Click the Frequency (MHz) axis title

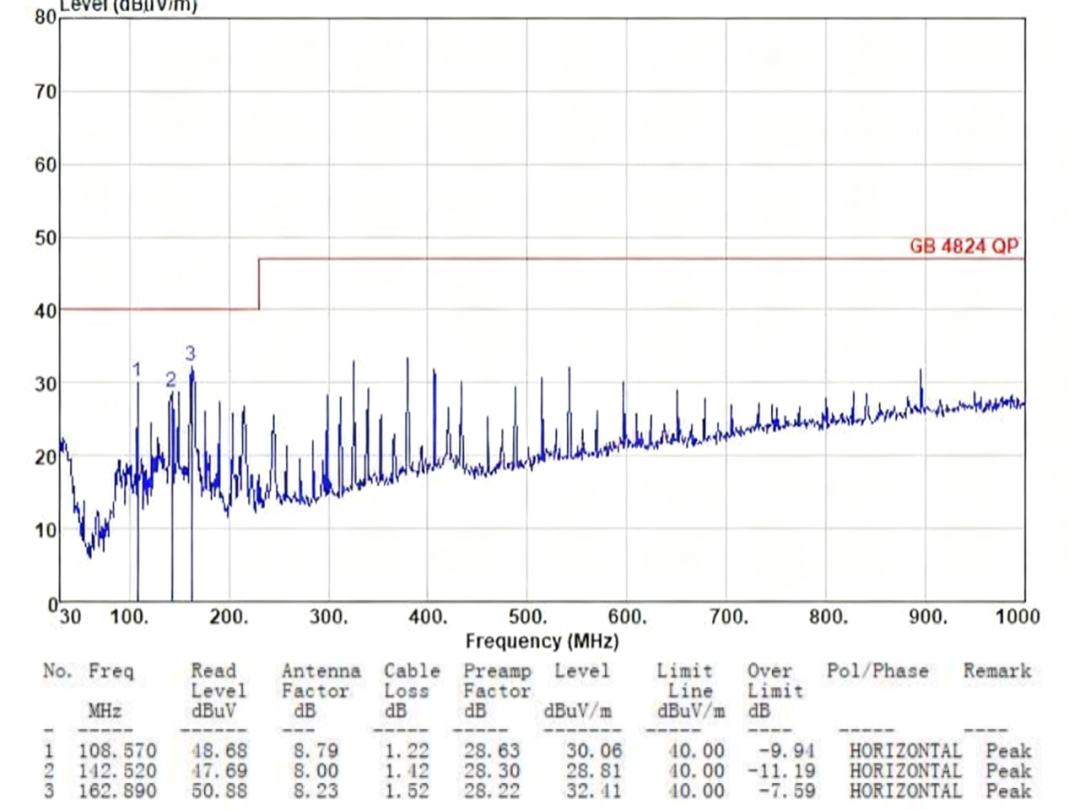(x=542, y=641)
